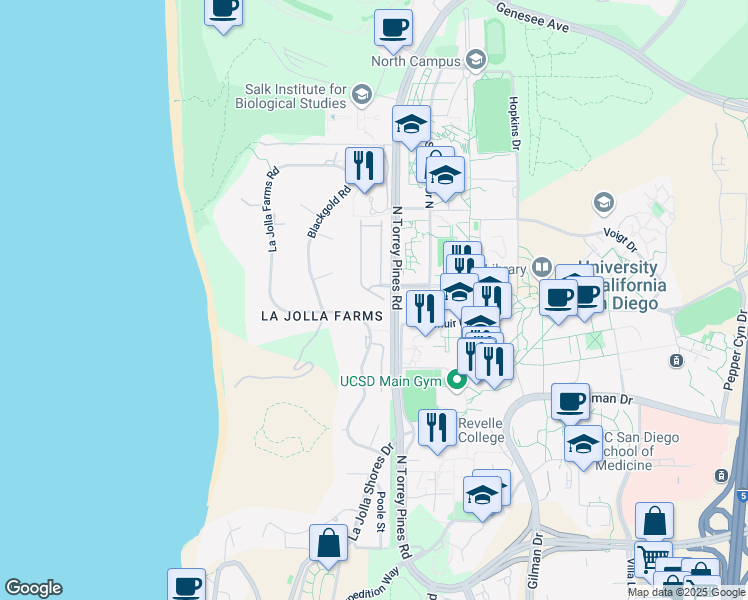This screenshot has height=600, width=748.
Task: Click the front school marker south of Revelle College
Action: pos(482,495)
